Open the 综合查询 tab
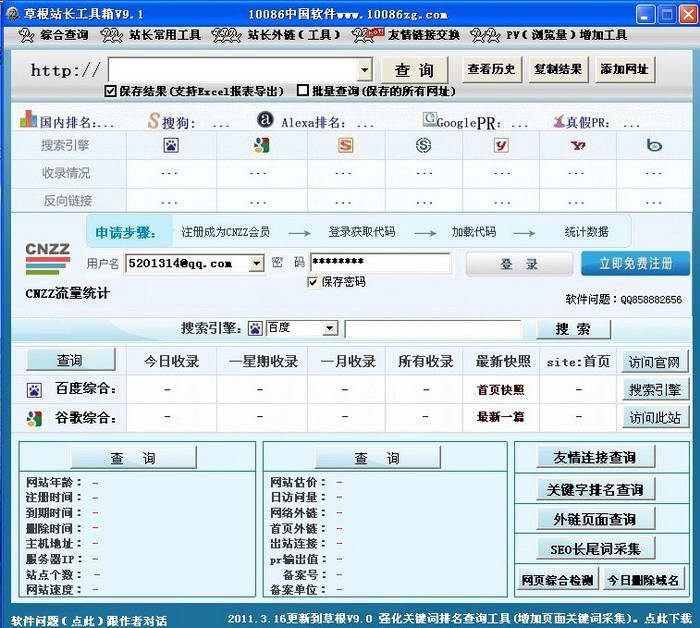Image resolution: width=700 pixels, height=628 pixels. coord(53,35)
